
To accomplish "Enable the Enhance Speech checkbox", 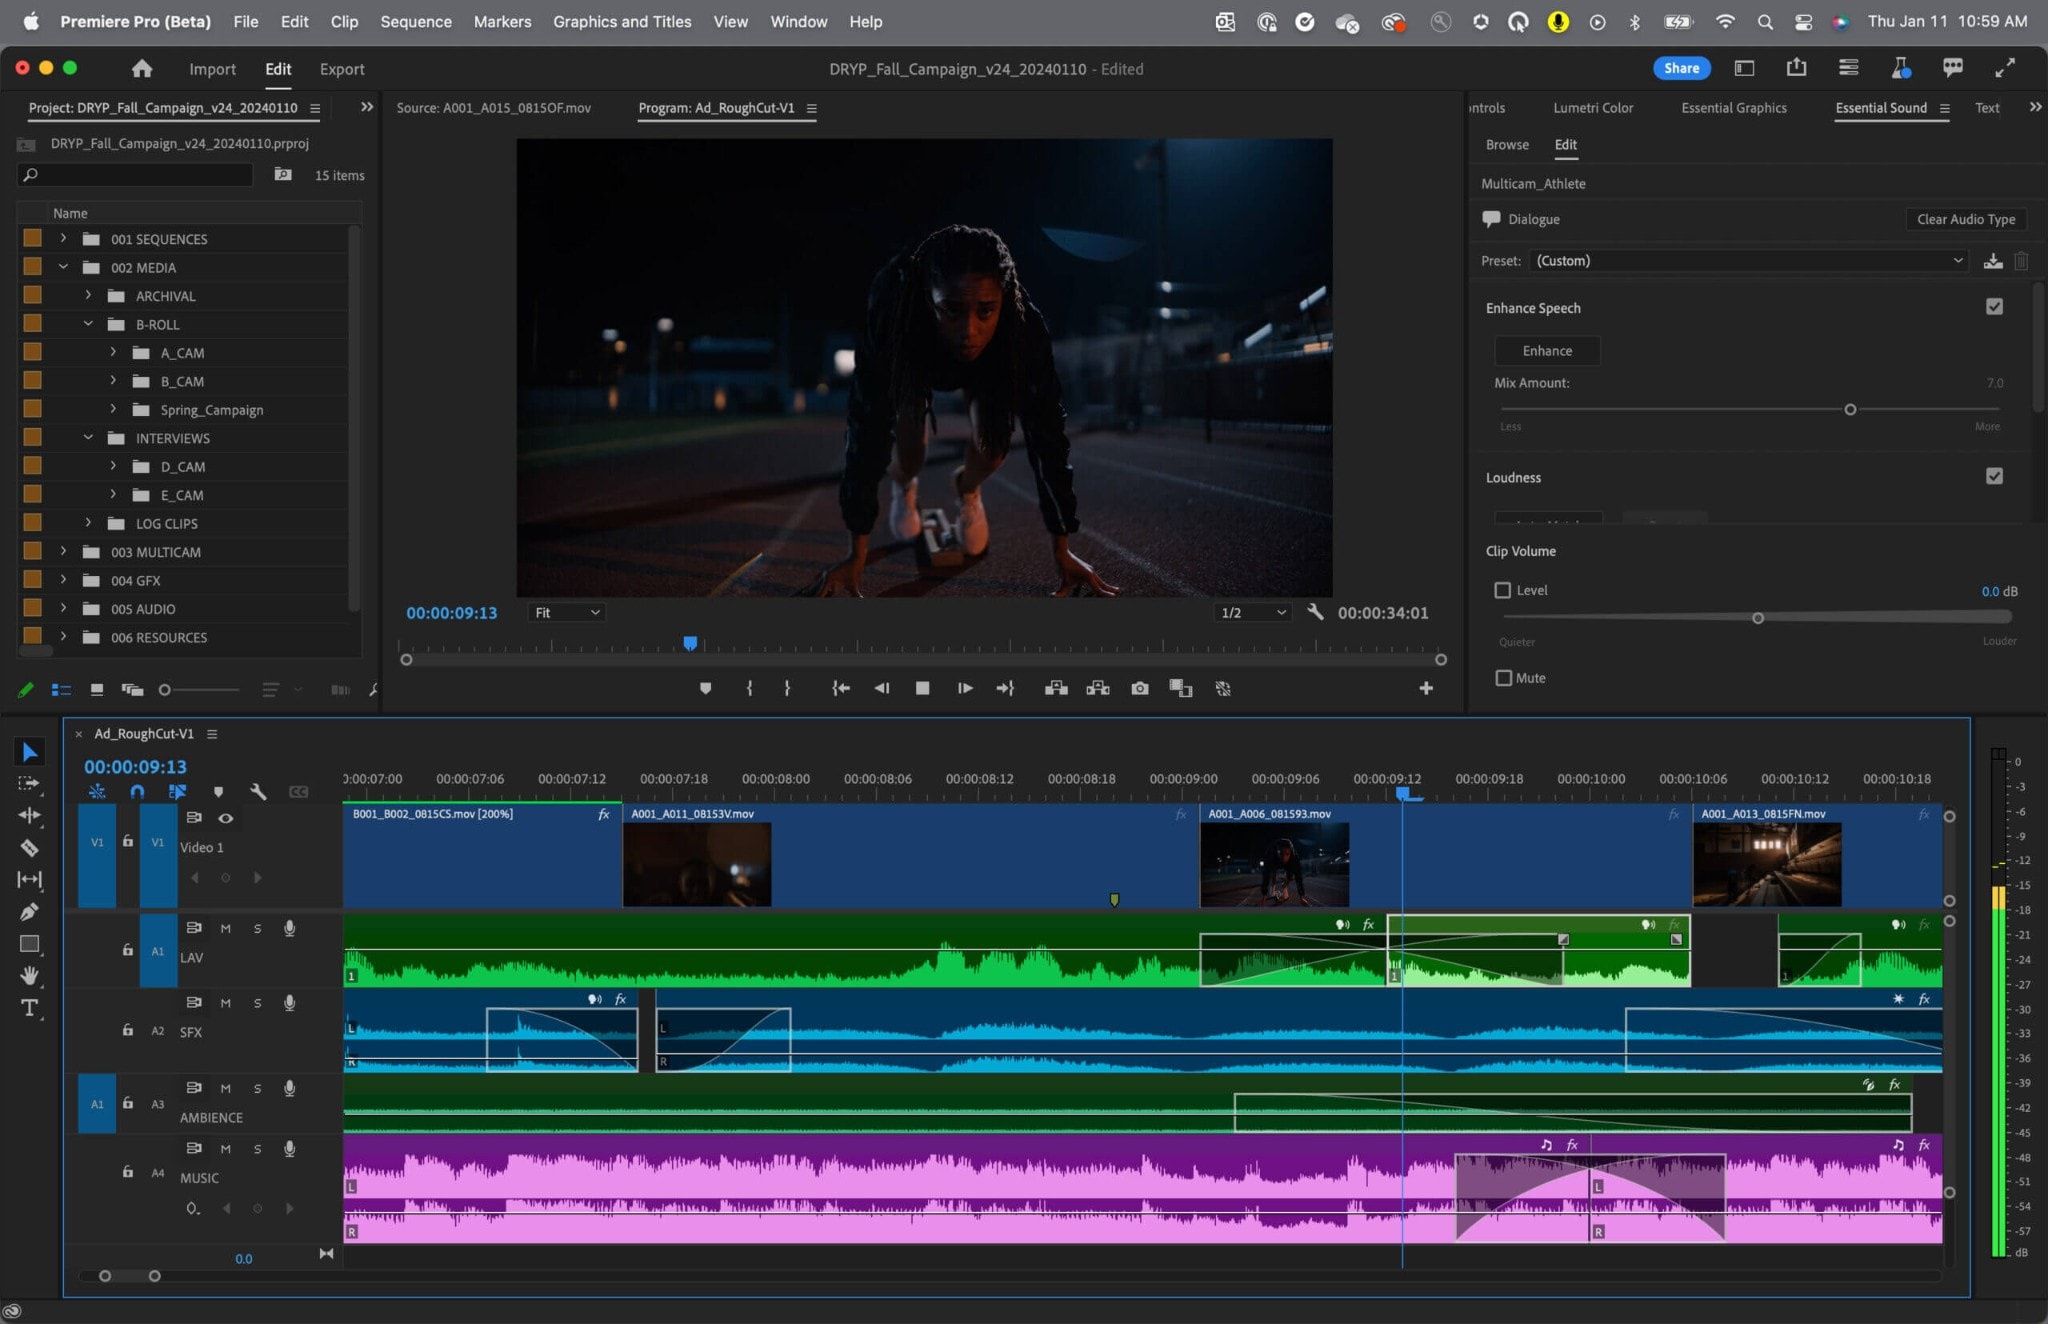I will (1996, 307).
